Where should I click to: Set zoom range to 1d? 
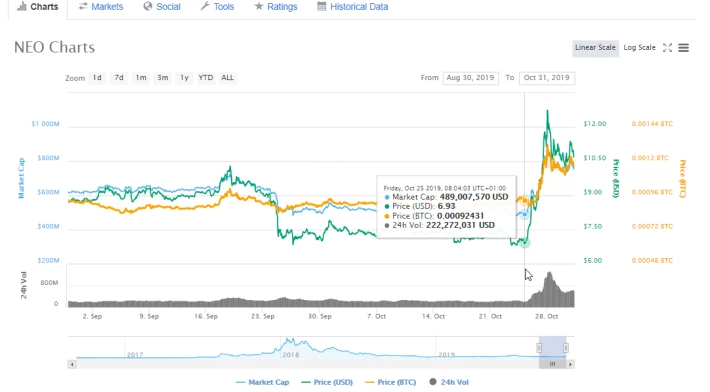[97, 78]
